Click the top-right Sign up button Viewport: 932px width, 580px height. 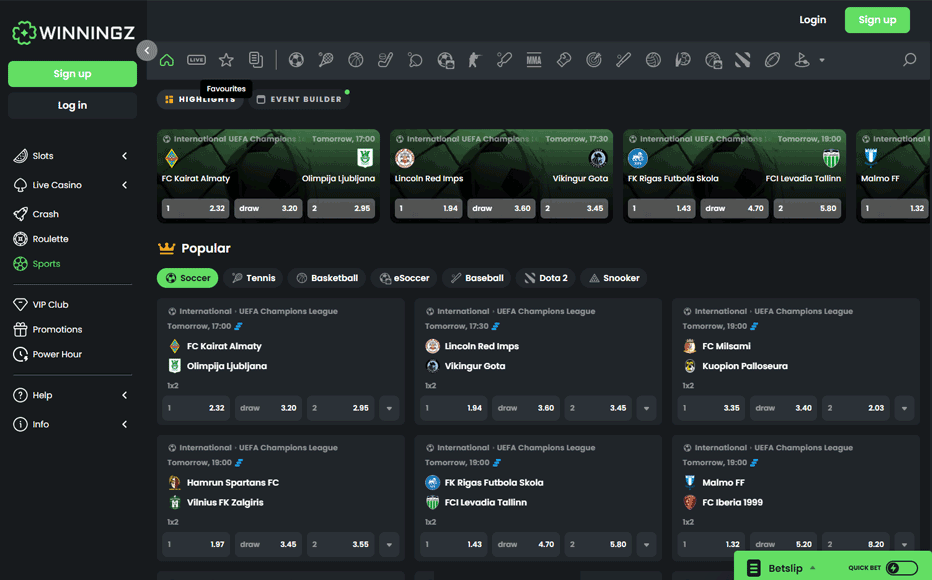pos(877,20)
